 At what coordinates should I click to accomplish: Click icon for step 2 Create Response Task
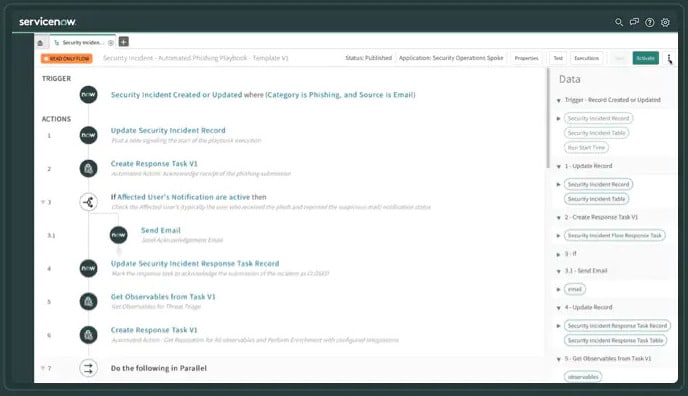(89, 168)
